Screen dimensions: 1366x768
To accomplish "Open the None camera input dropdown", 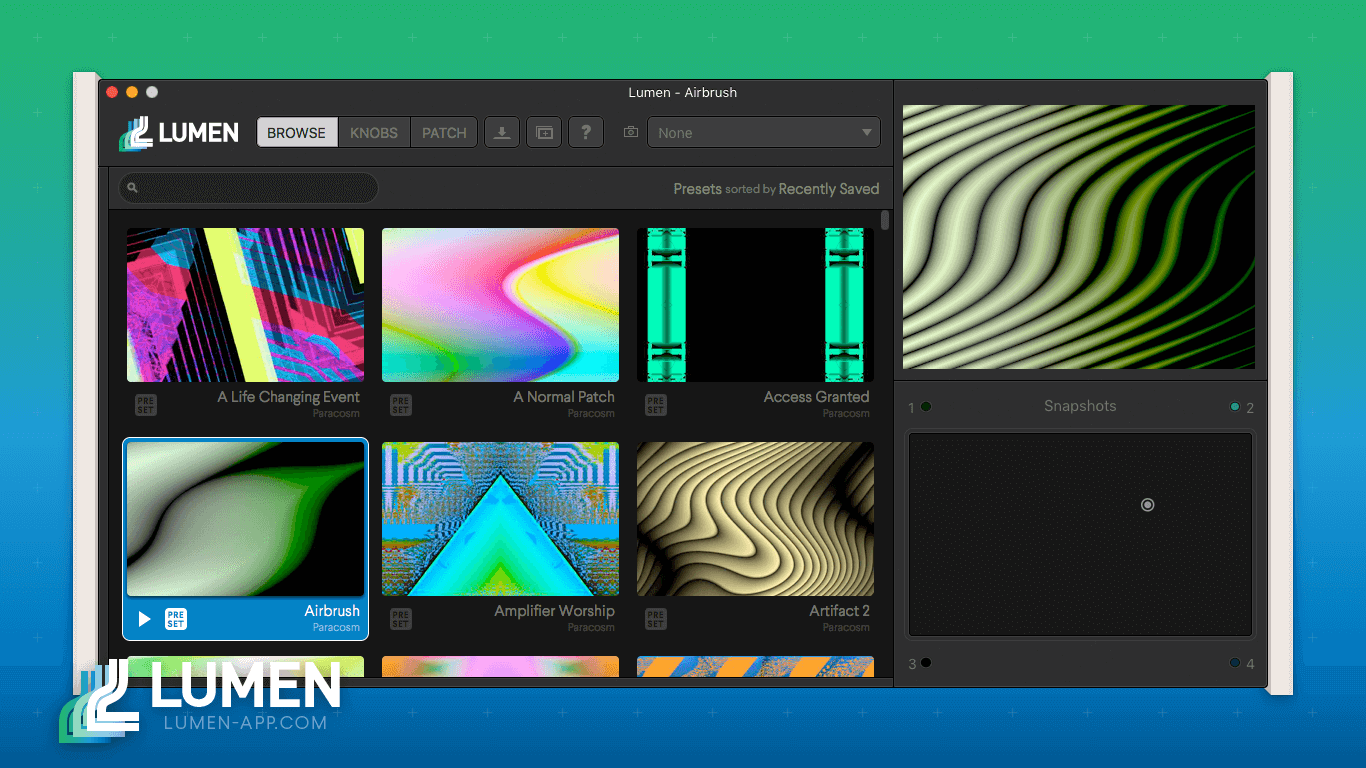I will click(x=764, y=132).
